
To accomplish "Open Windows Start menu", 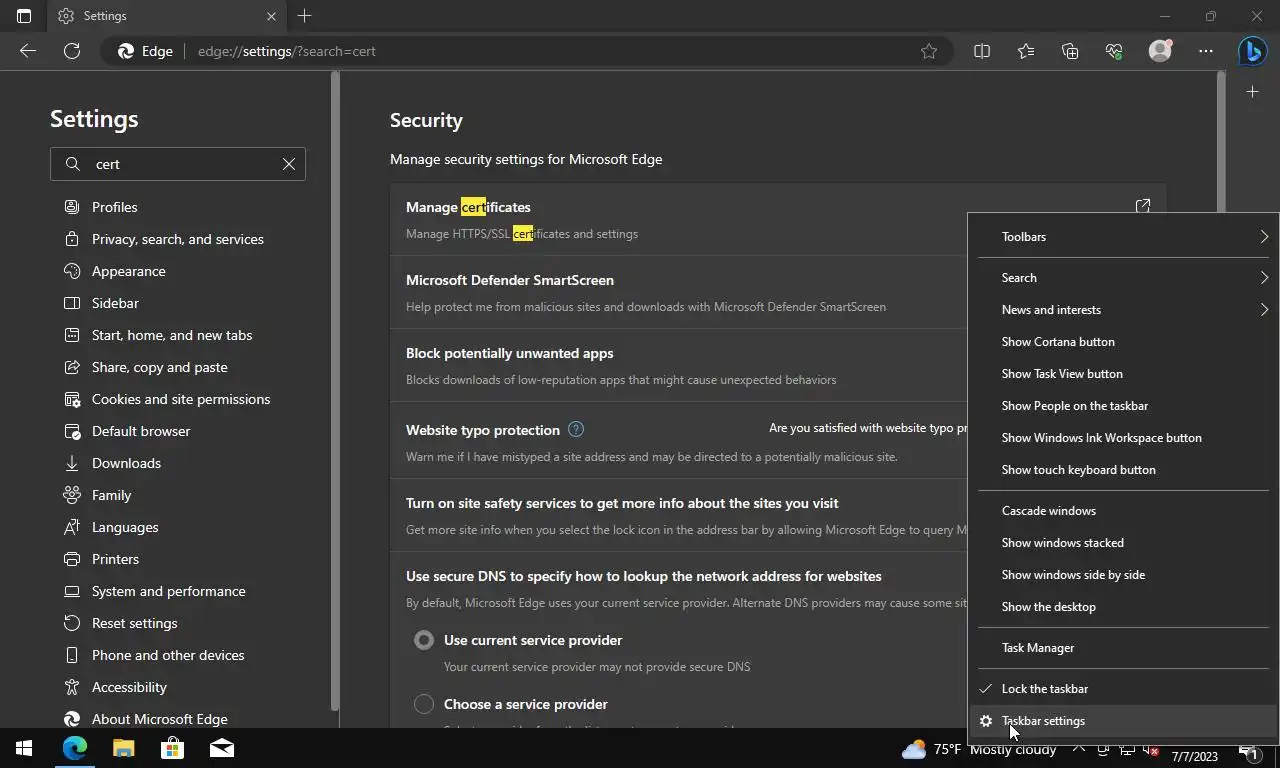I will click(24, 748).
